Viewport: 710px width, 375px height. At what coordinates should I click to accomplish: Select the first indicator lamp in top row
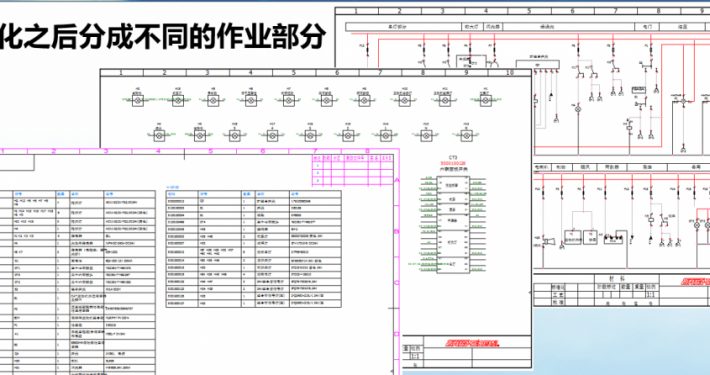pyautogui.click(x=138, y=101)
